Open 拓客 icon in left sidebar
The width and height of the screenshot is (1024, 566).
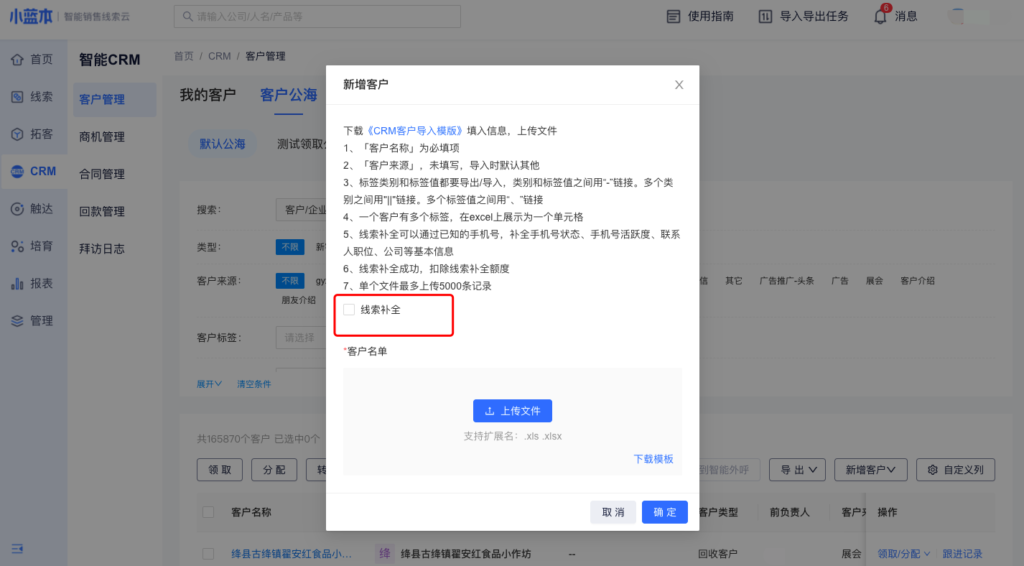(17, 134)
